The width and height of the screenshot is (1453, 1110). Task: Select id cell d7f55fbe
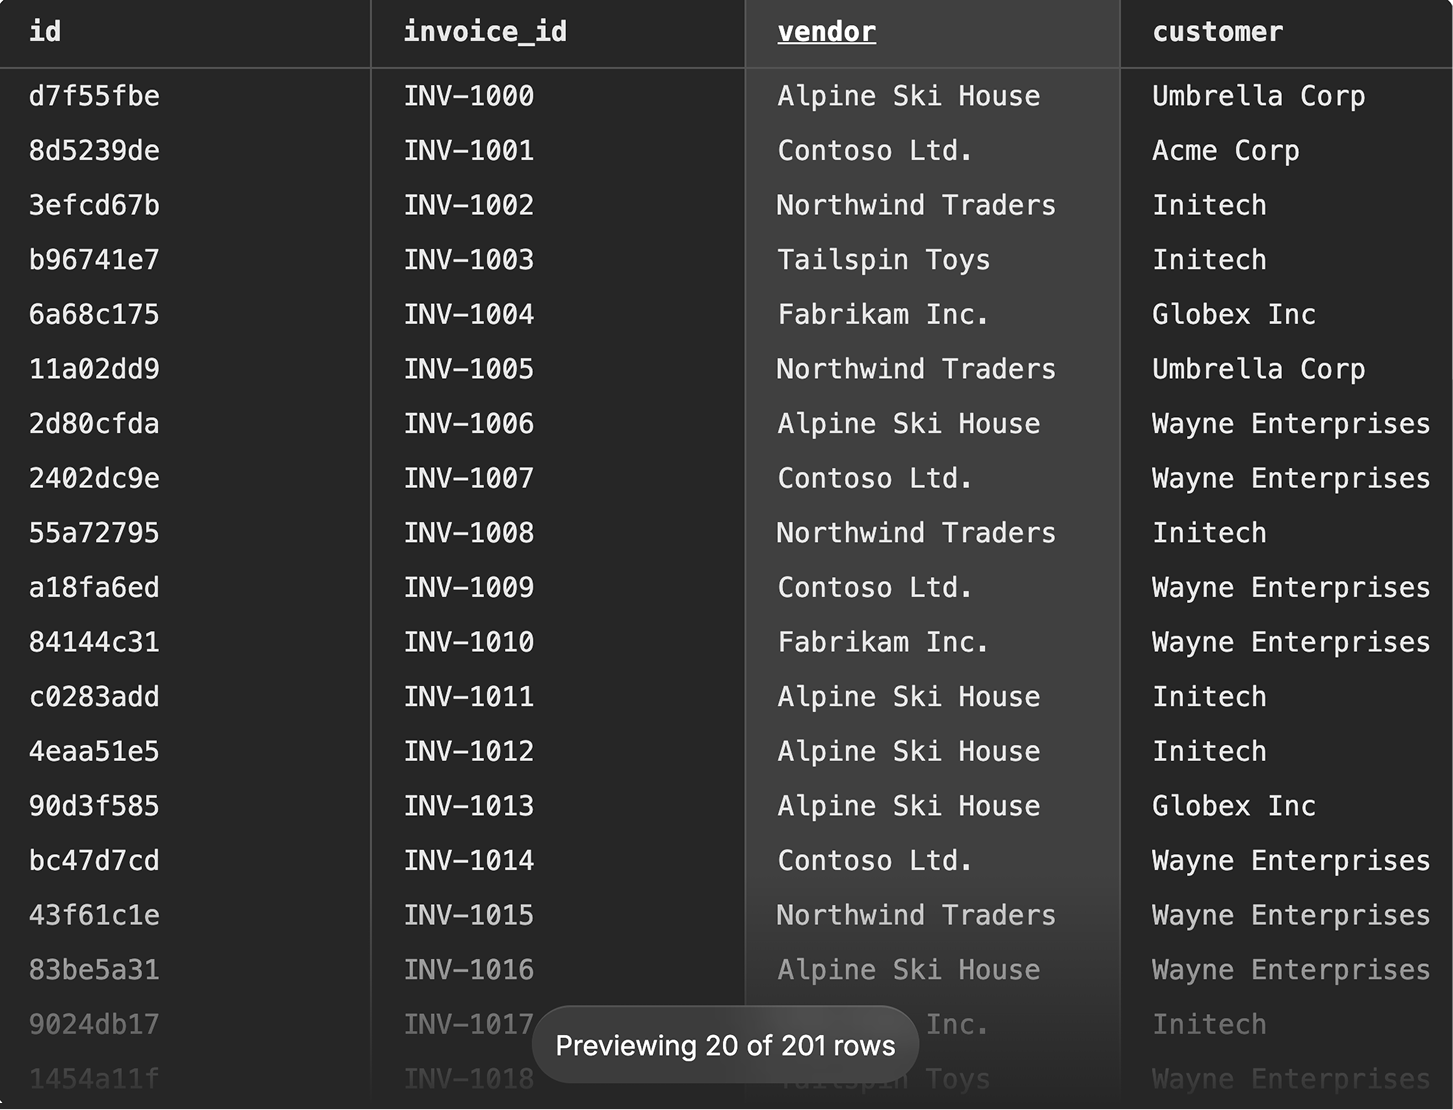tap(94, 96)
